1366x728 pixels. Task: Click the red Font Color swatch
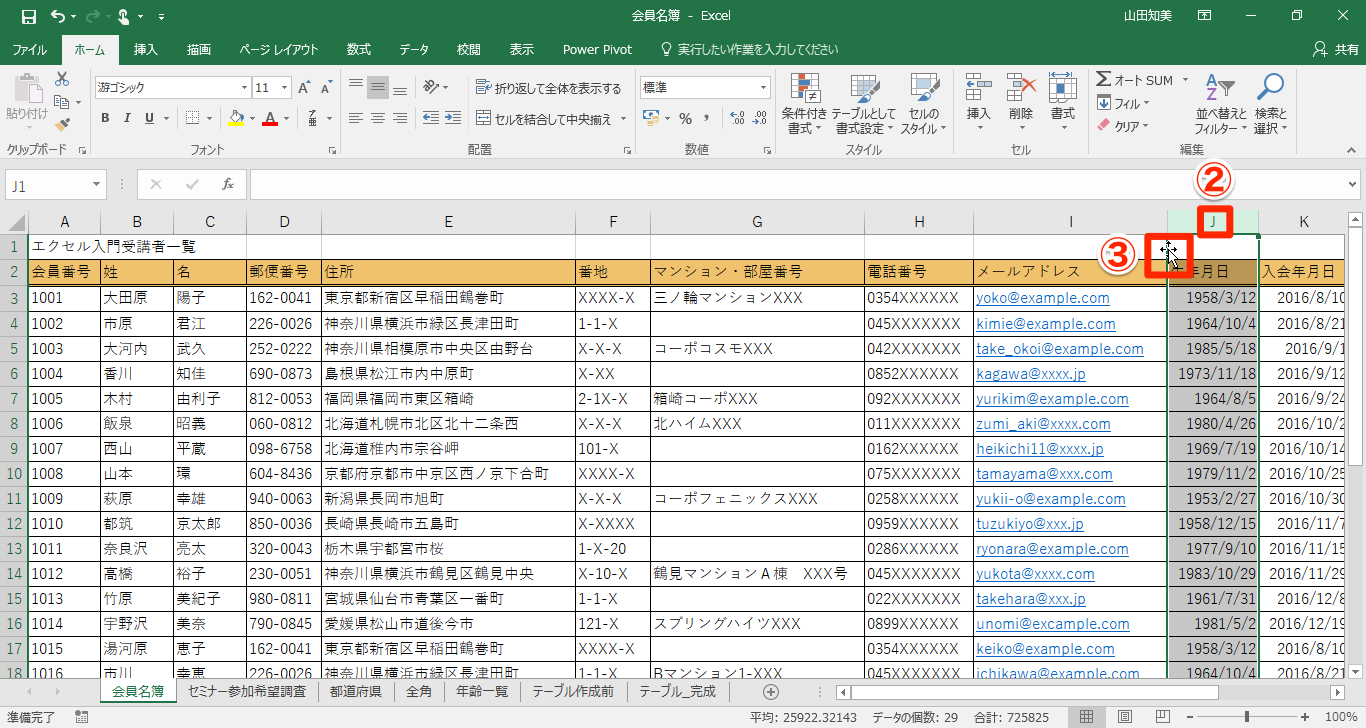pyautogui.click(x=269, y=119)
